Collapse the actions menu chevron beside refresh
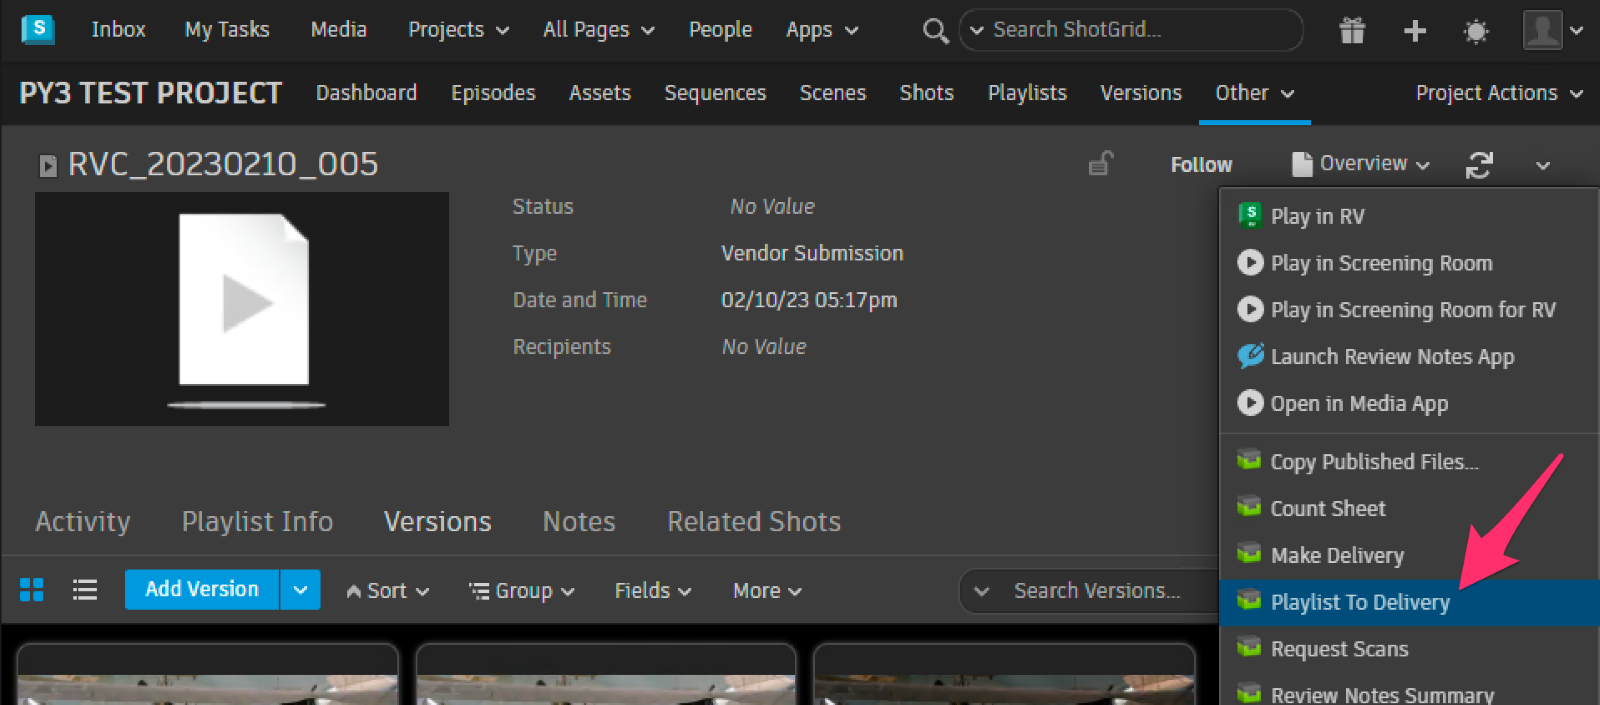The width and height of the screenshot is (1600, 705). click(1543, 165)
